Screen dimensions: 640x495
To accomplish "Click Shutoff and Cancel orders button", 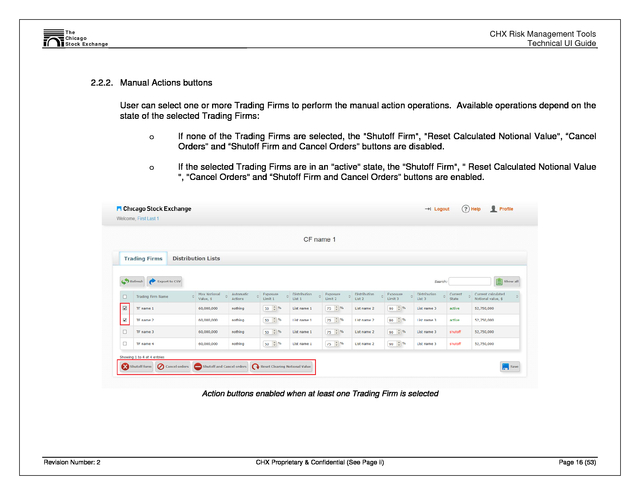I will (x=220, y=366).
